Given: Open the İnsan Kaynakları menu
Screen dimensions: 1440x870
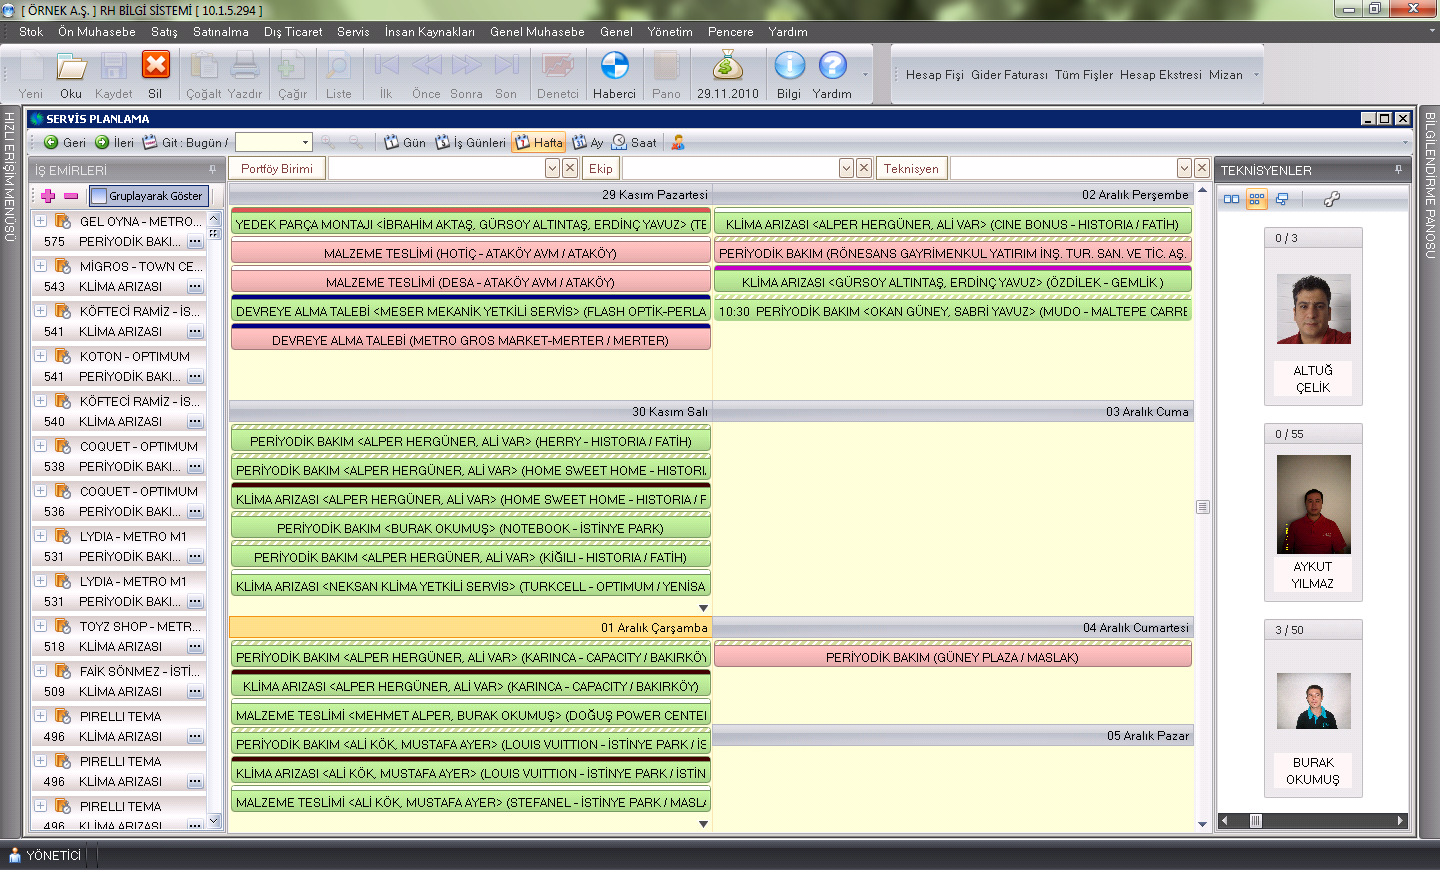Looking at the screenshot, I should 429,32.
